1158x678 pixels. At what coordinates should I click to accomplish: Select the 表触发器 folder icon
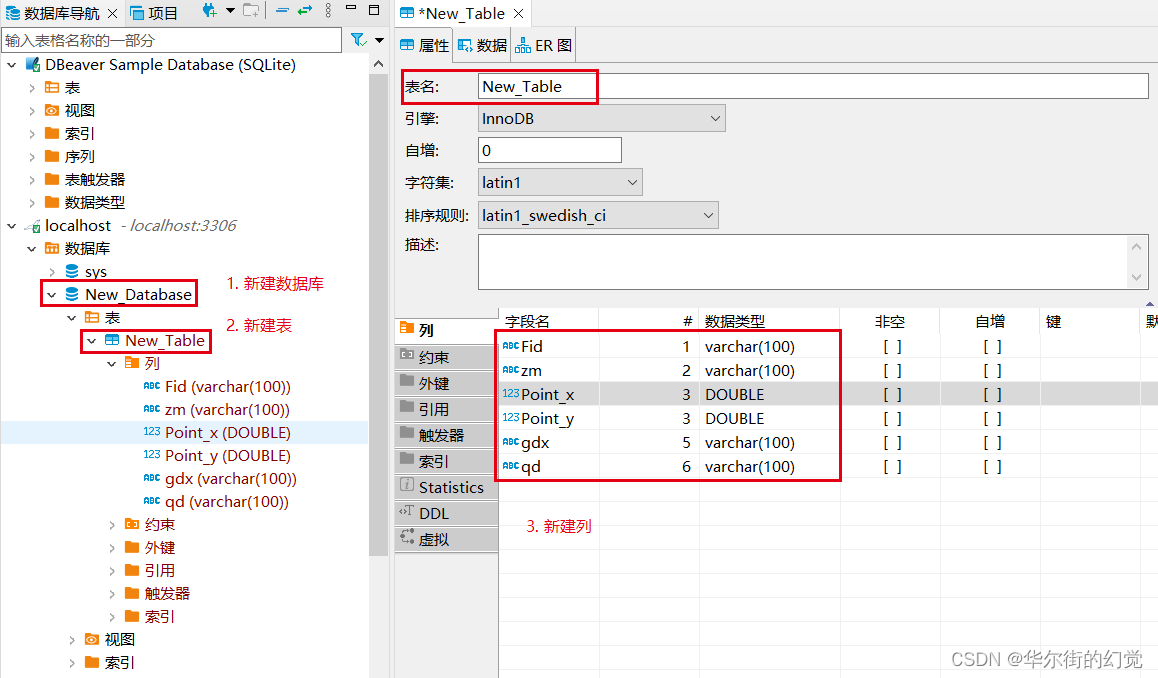pyautogui.click(x=52, y=179)
